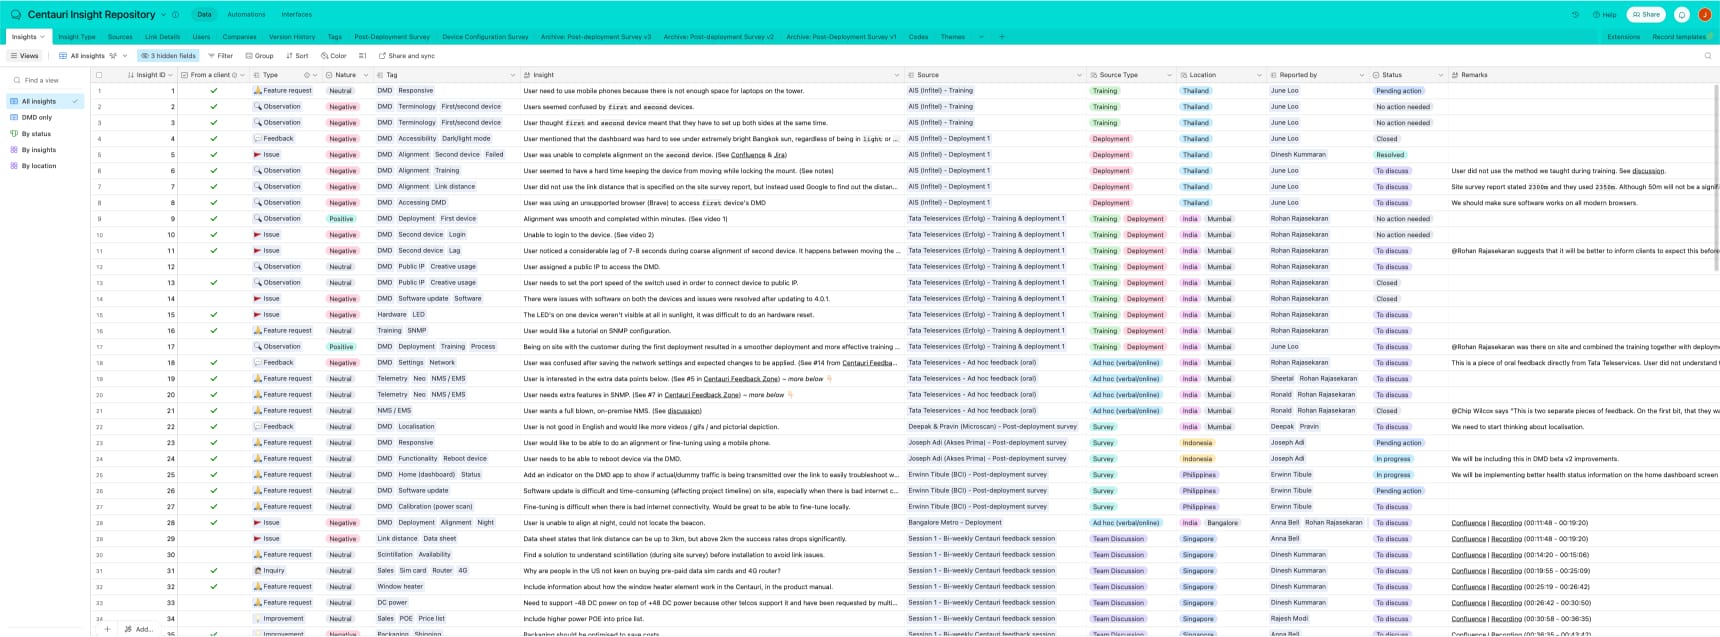Click the Remarks column header

(x=1584, y=75)
